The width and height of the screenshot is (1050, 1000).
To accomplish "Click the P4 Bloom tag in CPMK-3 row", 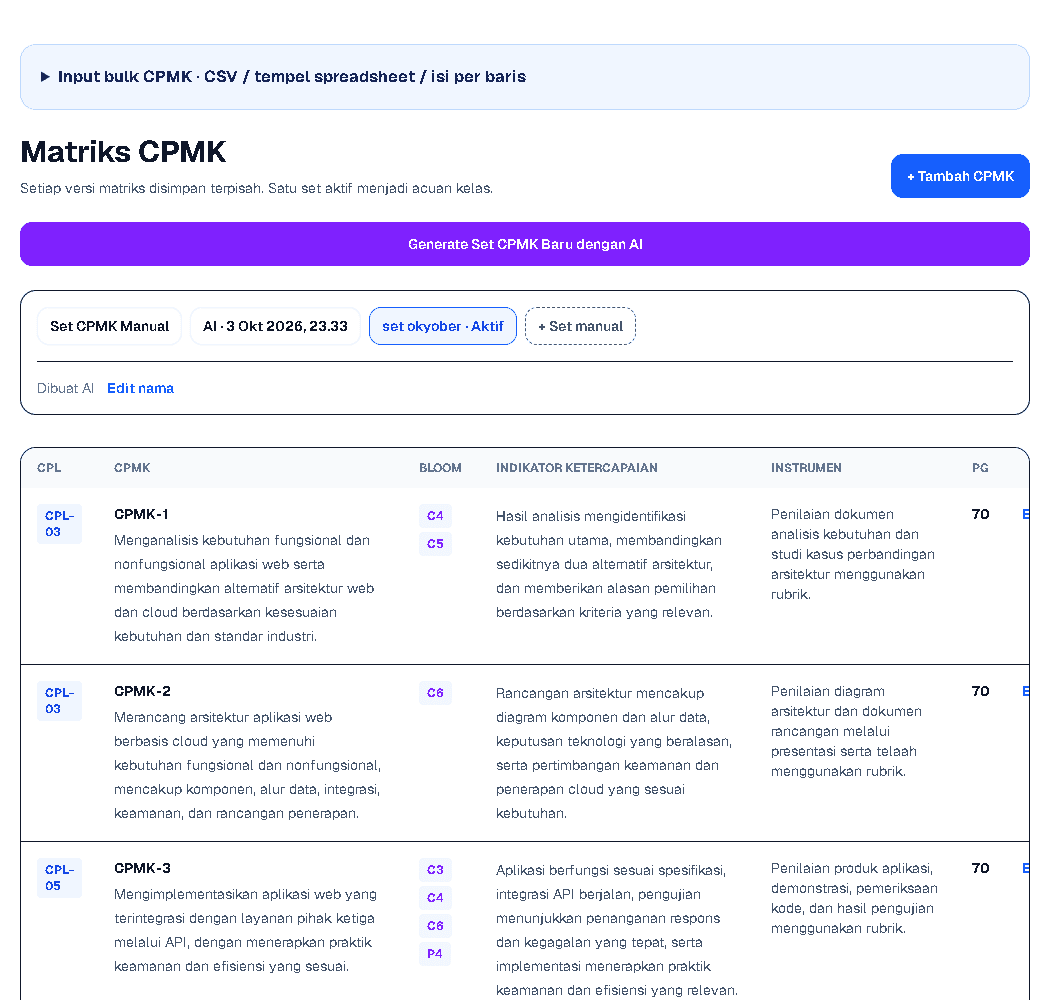I will pyautogui.click(x=435, y=954).
